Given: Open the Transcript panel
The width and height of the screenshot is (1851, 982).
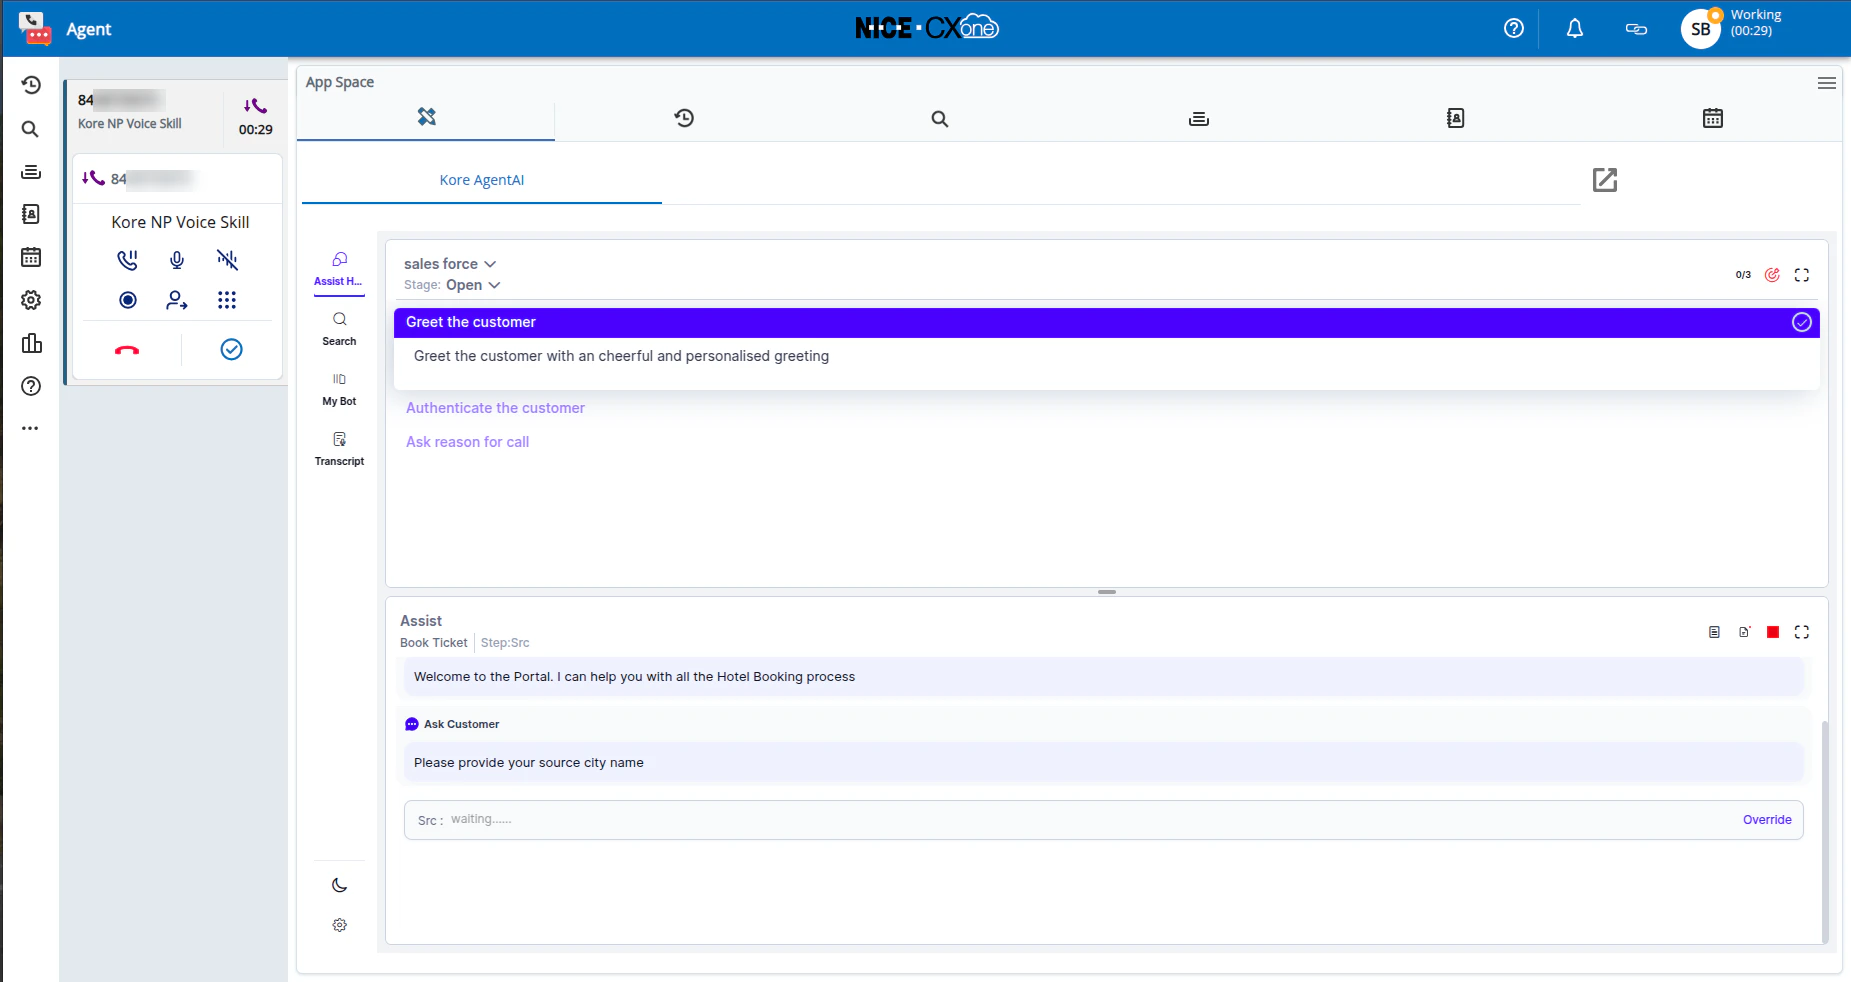Looking at the screenshot, I should [339, 447].
